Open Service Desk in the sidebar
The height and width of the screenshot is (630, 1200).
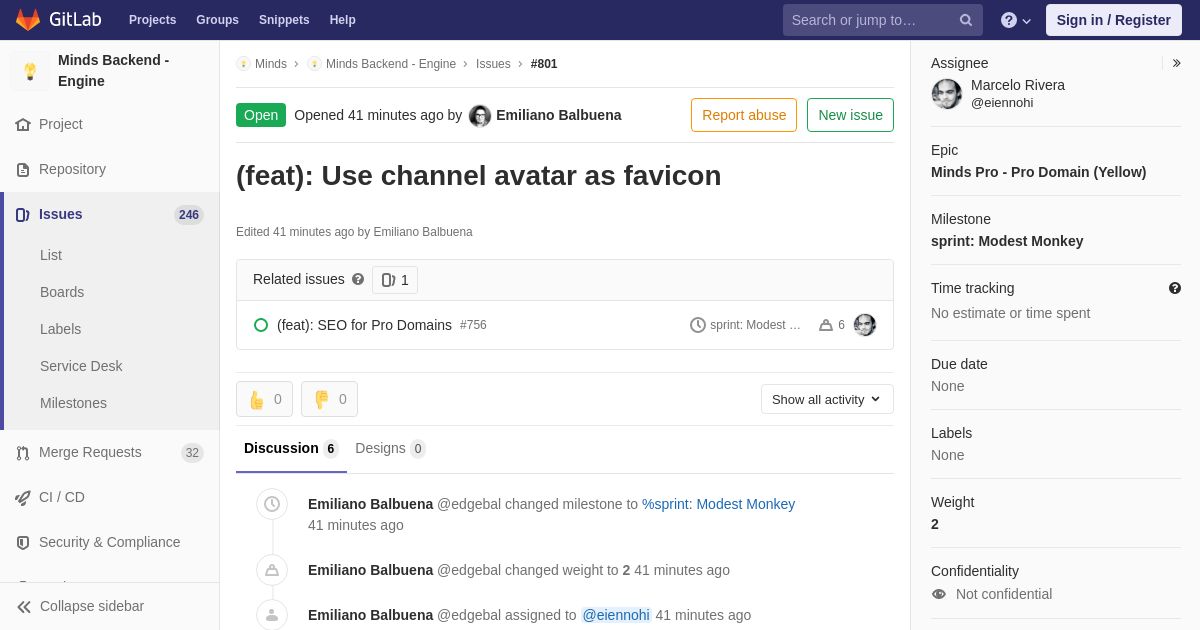(x=81, y=366)
